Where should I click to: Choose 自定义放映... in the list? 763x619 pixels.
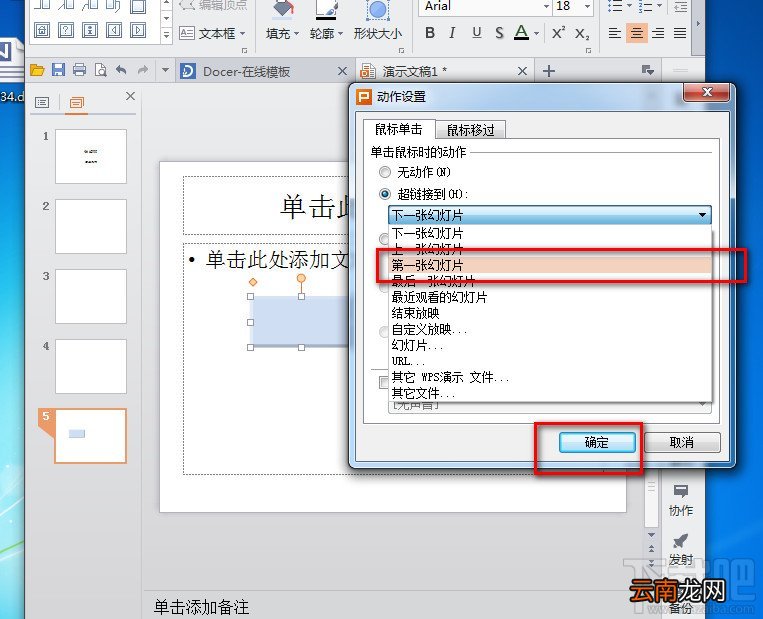(x=550, y=329)
